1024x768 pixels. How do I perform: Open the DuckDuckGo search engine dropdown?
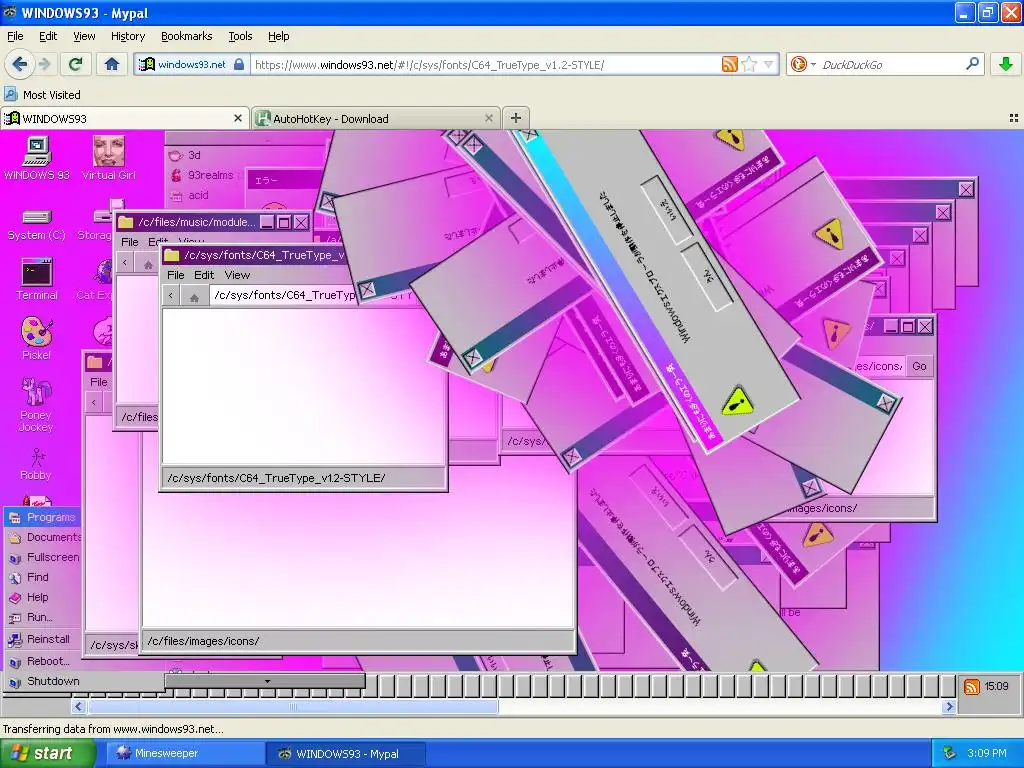tap(803, 64)
